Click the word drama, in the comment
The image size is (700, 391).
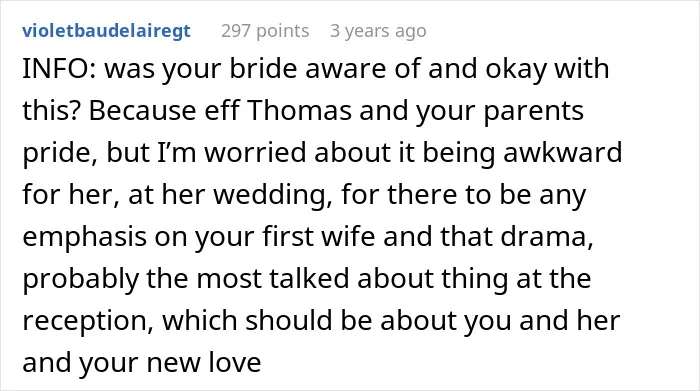(x=547, y=236)
